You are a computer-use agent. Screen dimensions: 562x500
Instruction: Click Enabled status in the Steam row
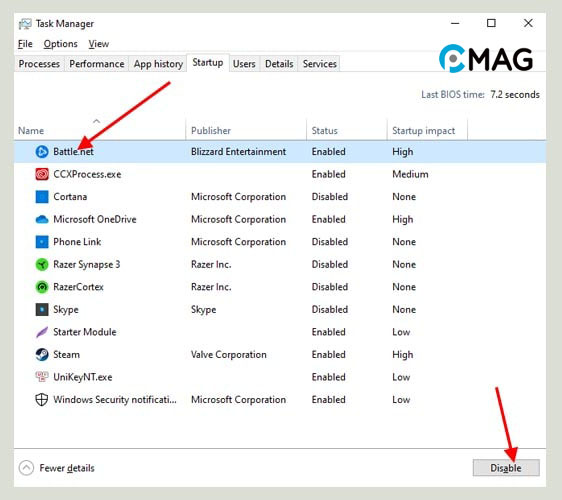coord(329,355)
